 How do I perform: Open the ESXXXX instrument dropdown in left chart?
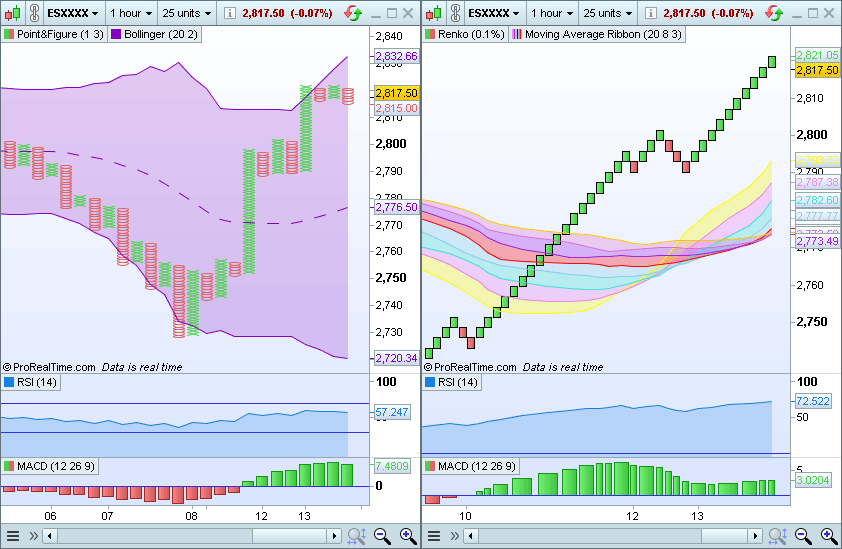point(73,13)
